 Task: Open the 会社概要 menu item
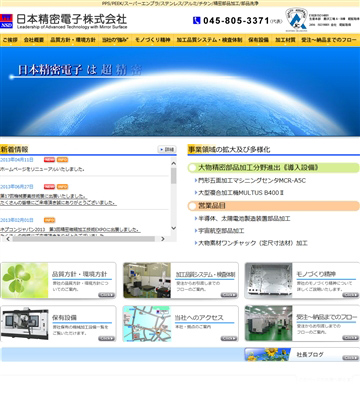34,40
